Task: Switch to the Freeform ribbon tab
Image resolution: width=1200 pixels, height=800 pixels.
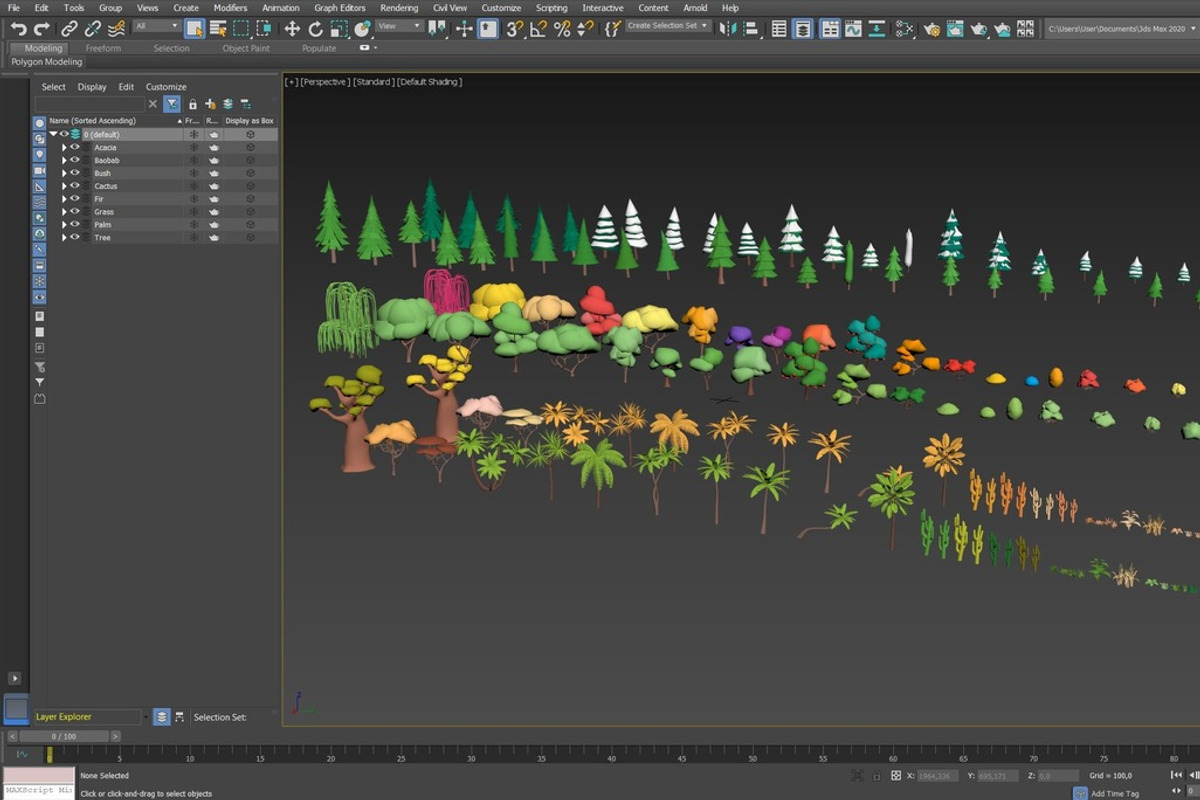Action: coord(103,48)
